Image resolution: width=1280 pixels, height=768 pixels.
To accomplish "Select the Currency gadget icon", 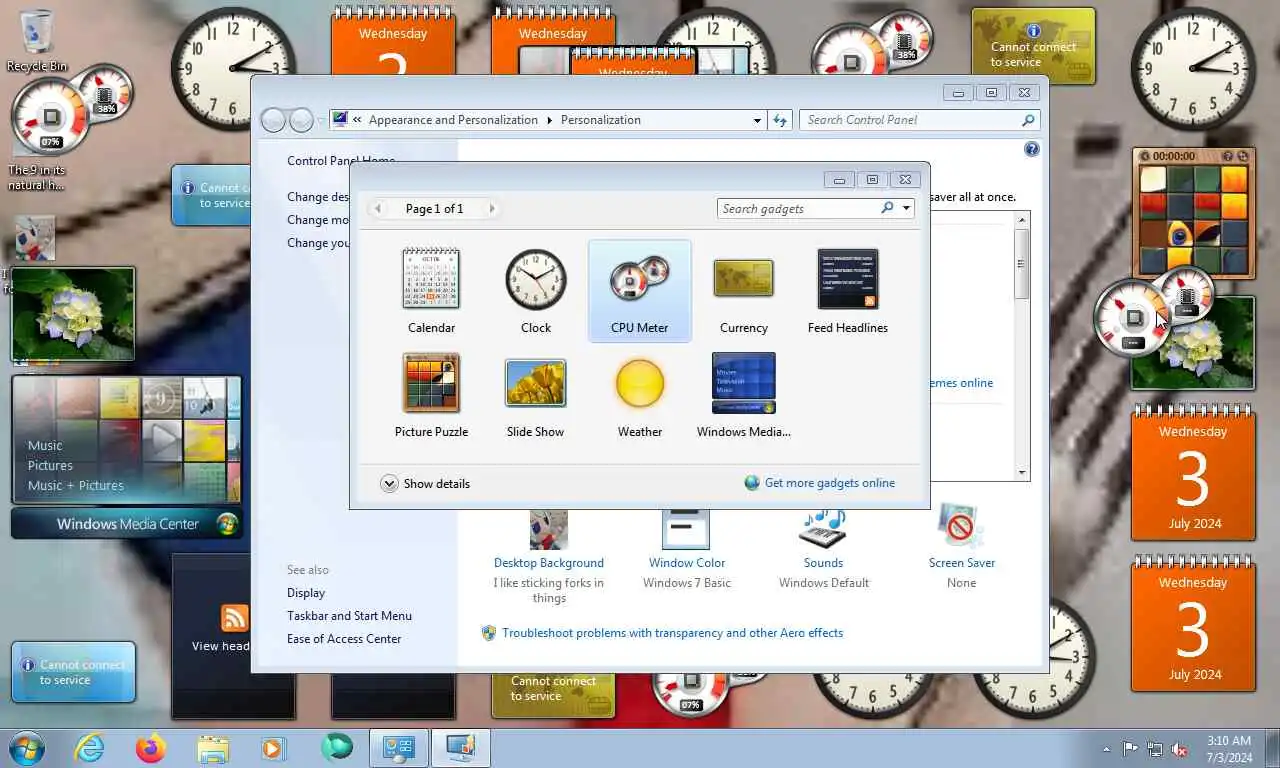I will point(743,279).
